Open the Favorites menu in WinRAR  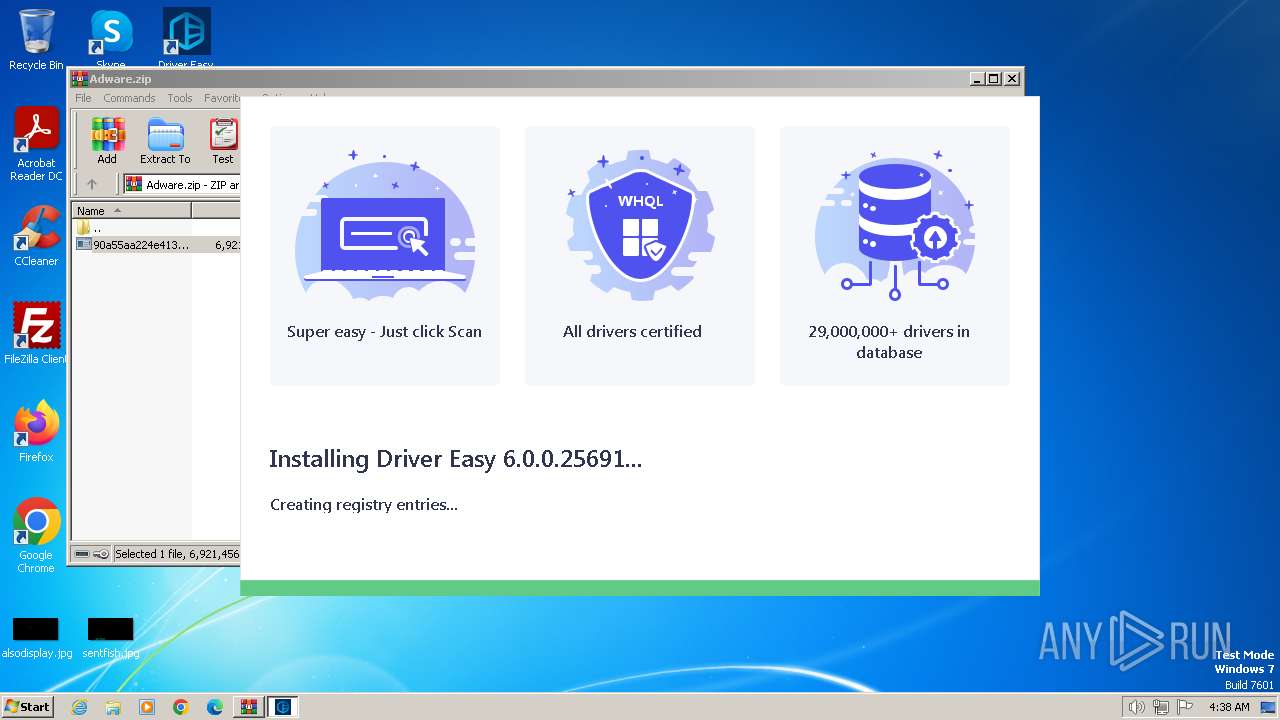[222, 98]
